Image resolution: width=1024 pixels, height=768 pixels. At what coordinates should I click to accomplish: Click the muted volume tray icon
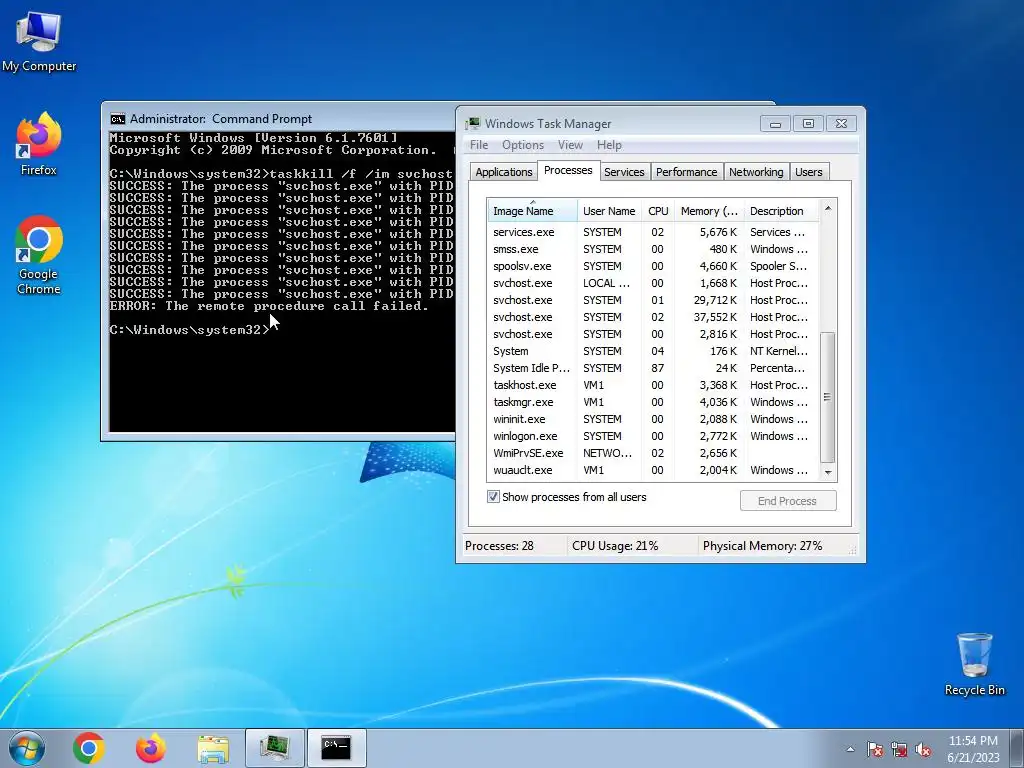923,750
